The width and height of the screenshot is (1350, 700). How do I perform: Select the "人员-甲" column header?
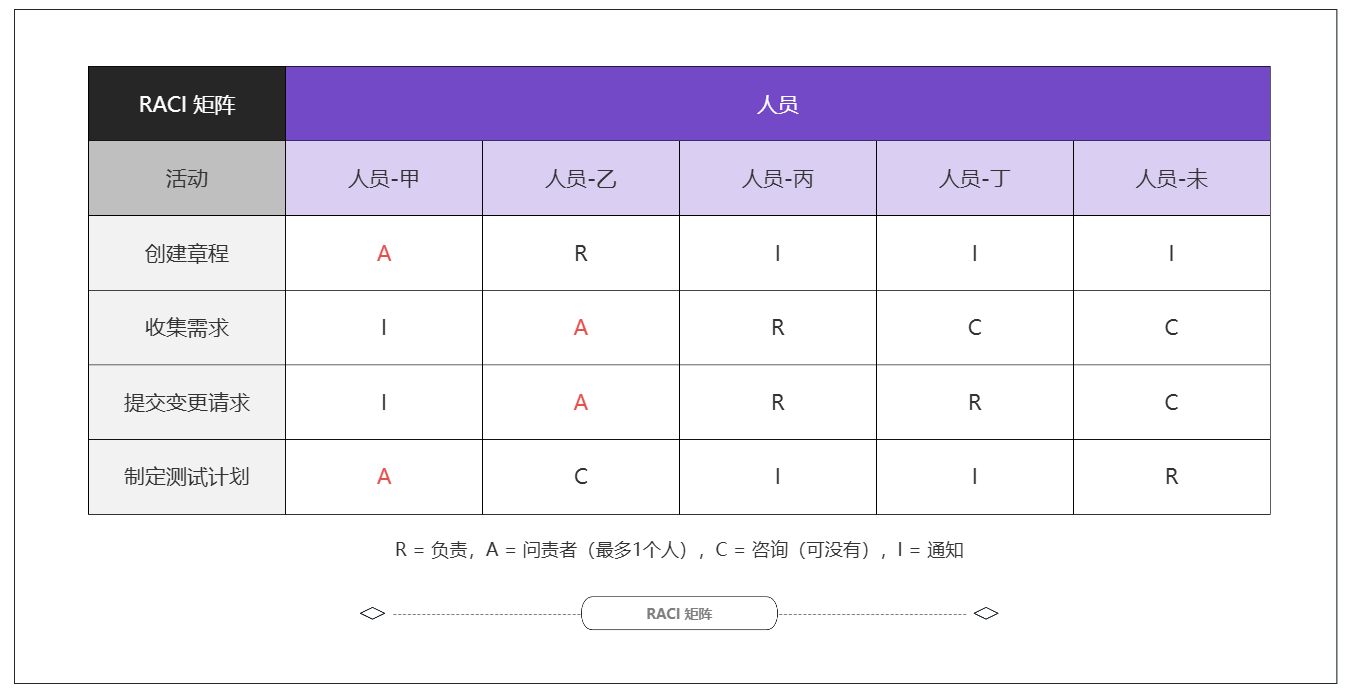click(x=384, y=179)
